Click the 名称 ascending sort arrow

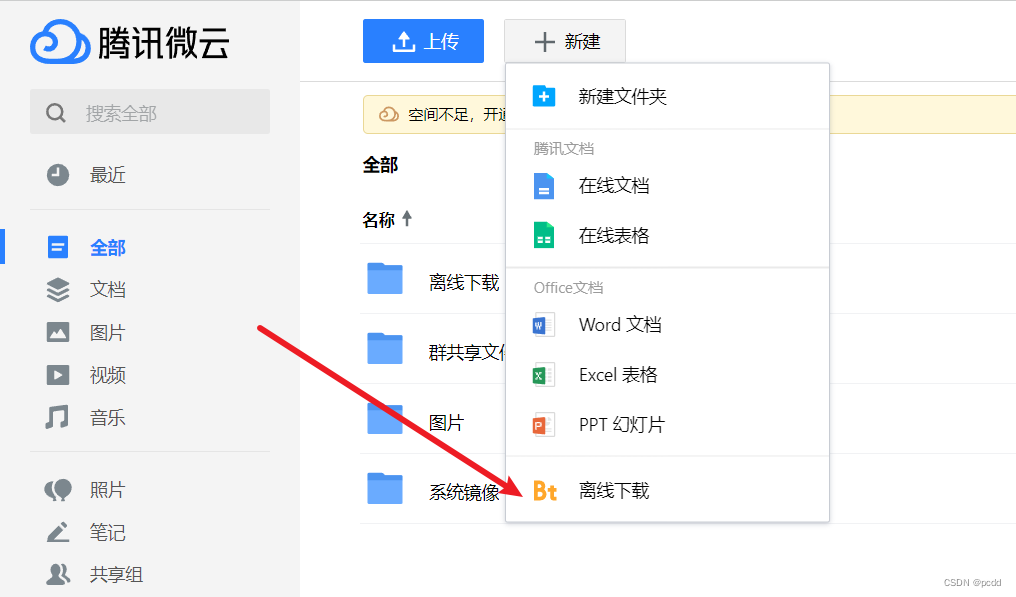(407, 218)
